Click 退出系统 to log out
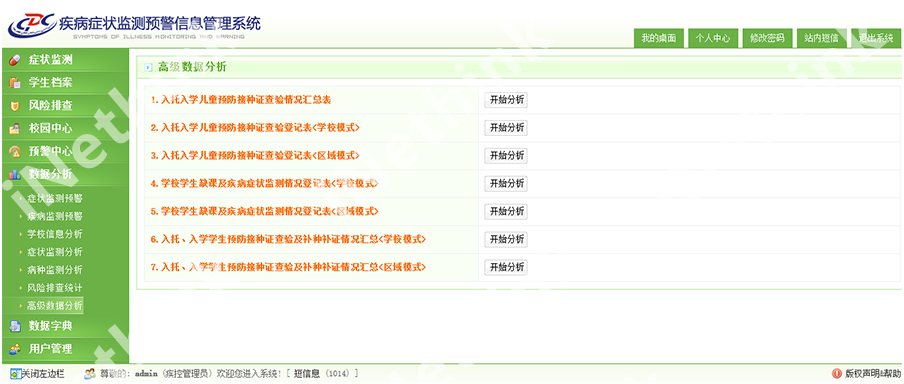 click(876, 38)
